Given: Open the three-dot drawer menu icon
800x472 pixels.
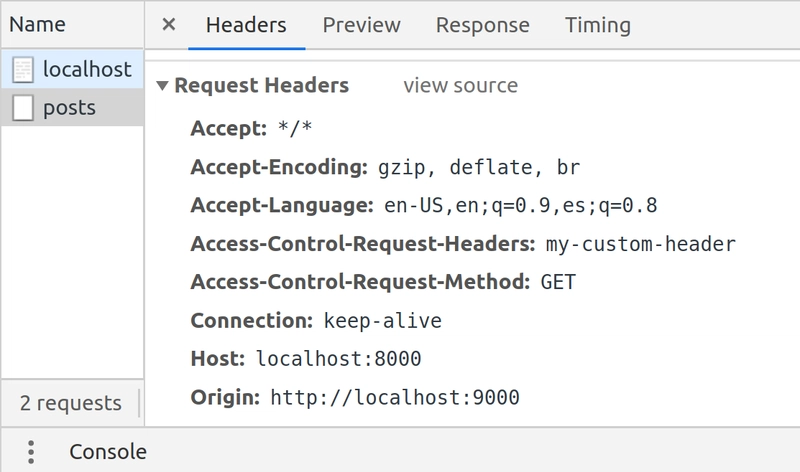Looking at the screenshot, I should (x=31, y=452).
